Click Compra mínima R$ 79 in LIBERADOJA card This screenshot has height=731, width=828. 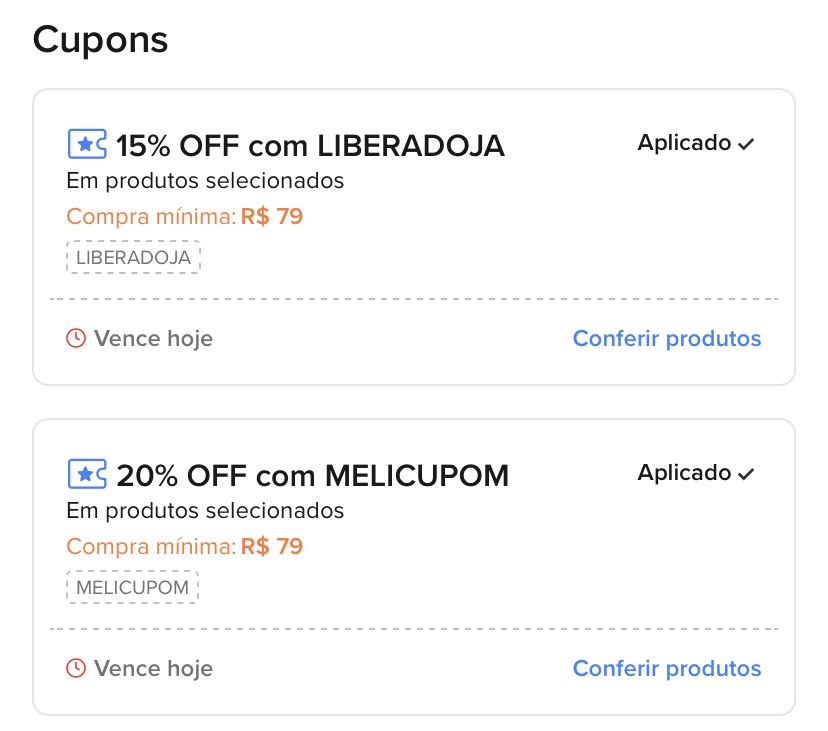(184, 216)
